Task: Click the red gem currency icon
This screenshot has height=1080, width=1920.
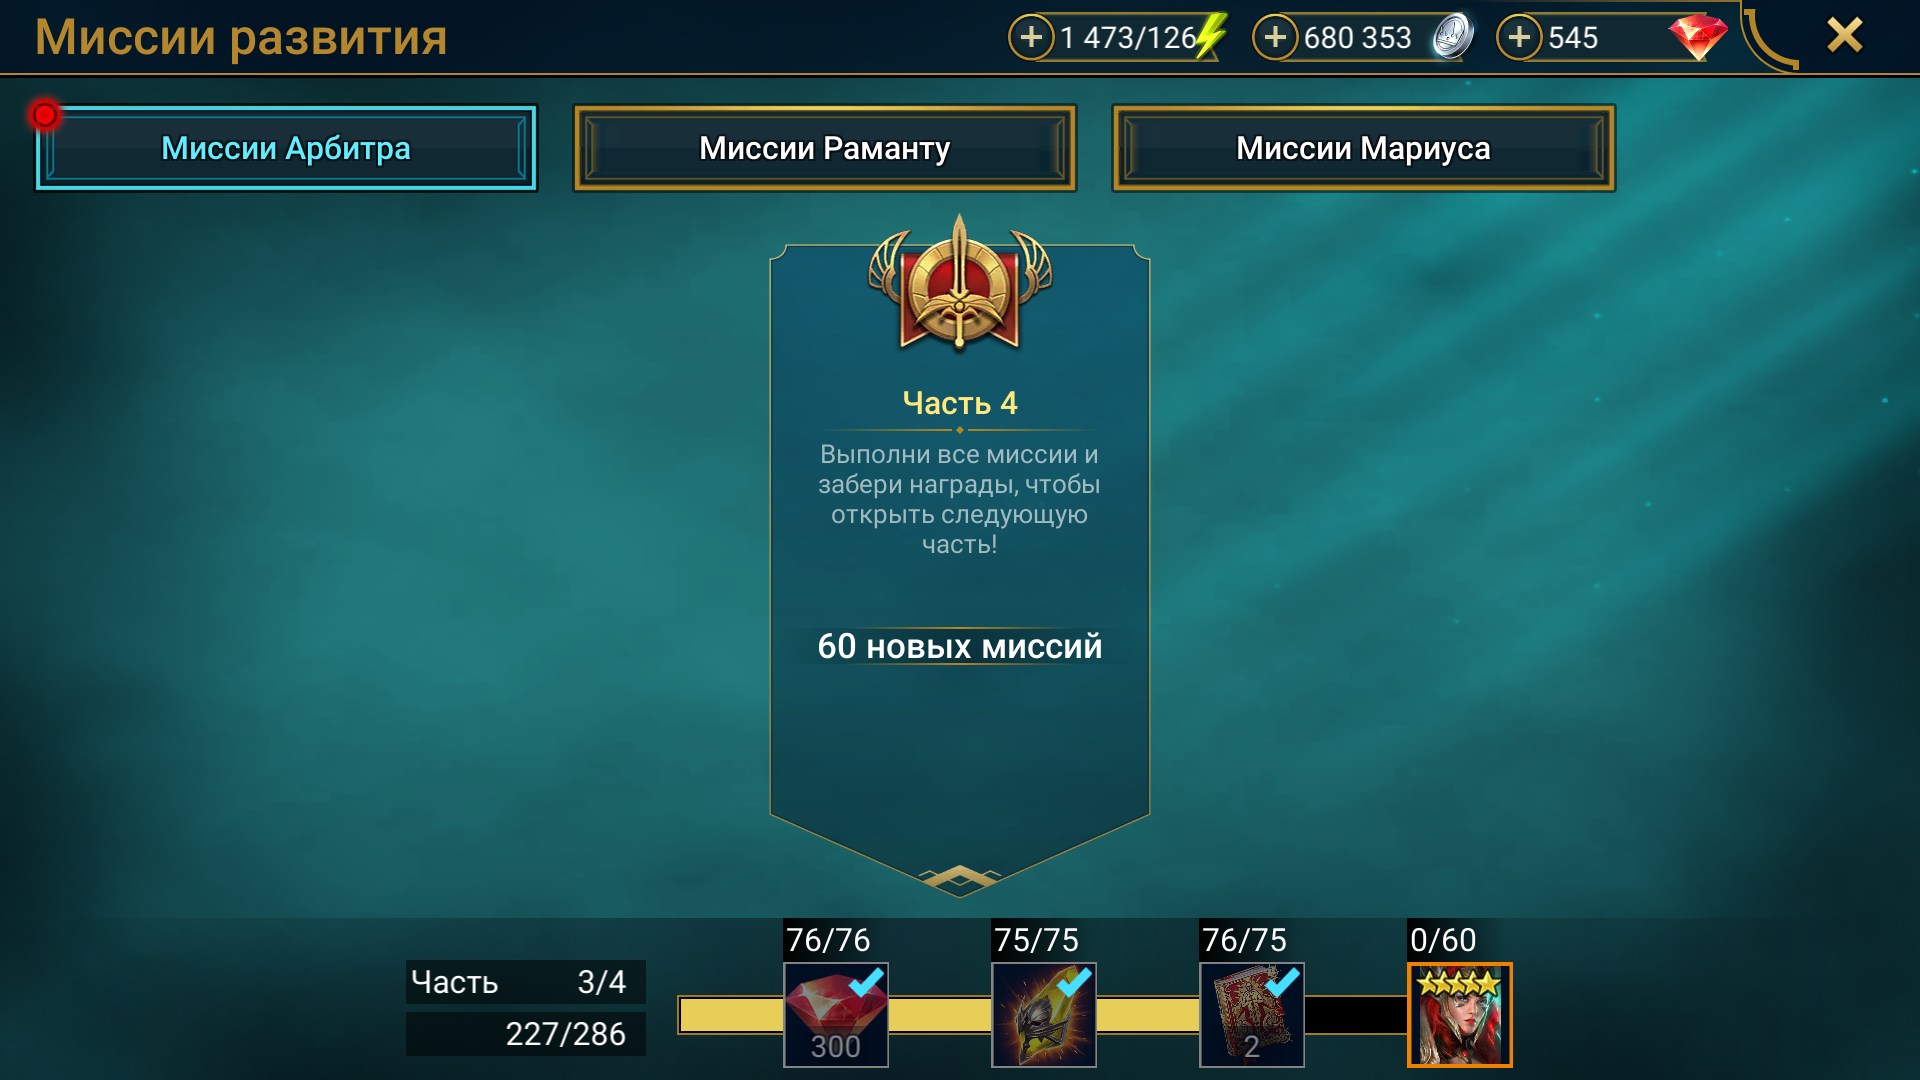Action: pyautogui.click(x=1697, y=38)
